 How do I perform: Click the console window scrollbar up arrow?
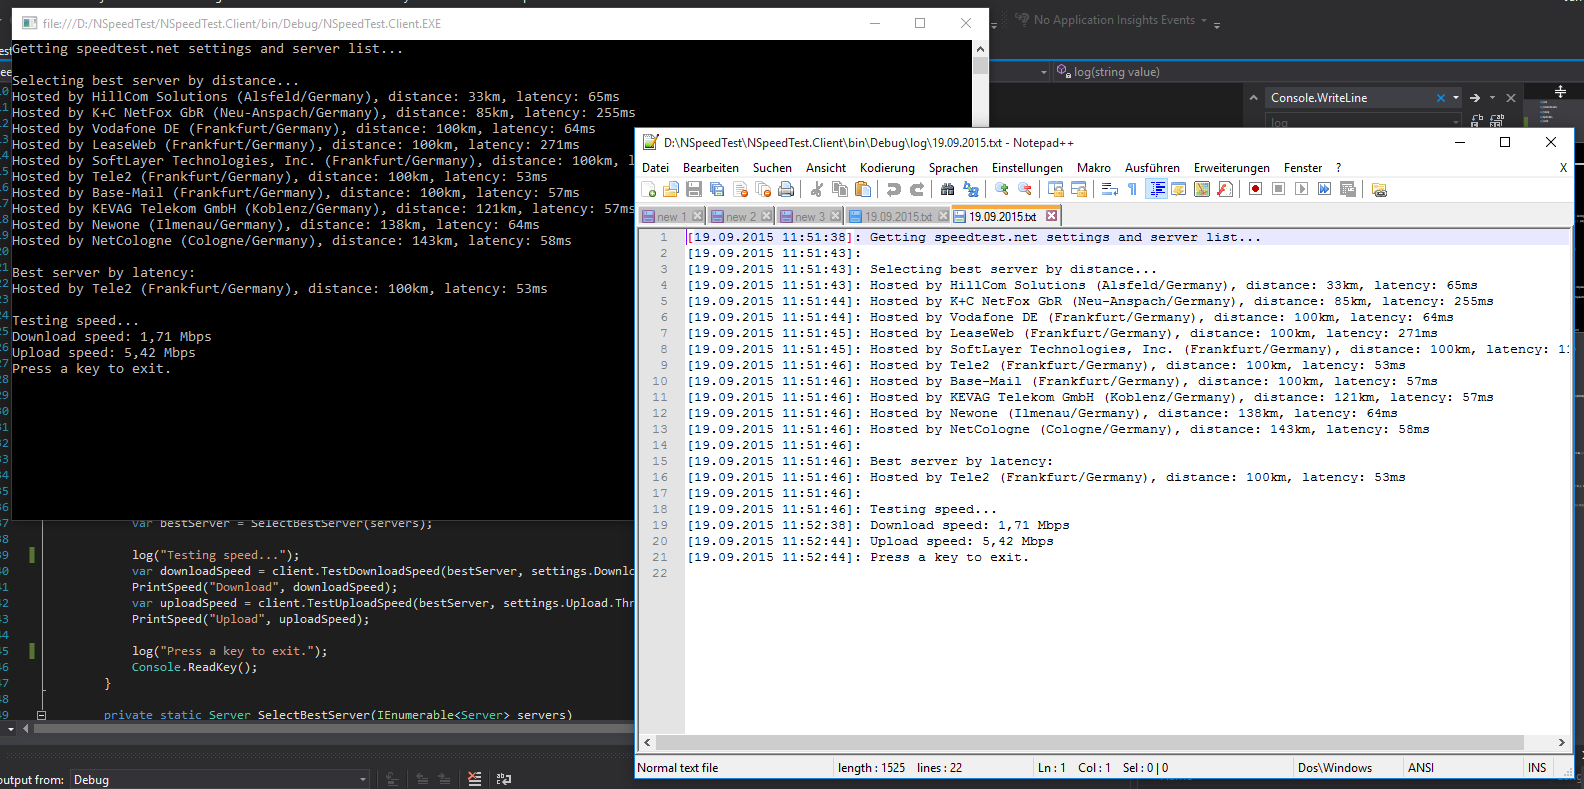(980, 49)
